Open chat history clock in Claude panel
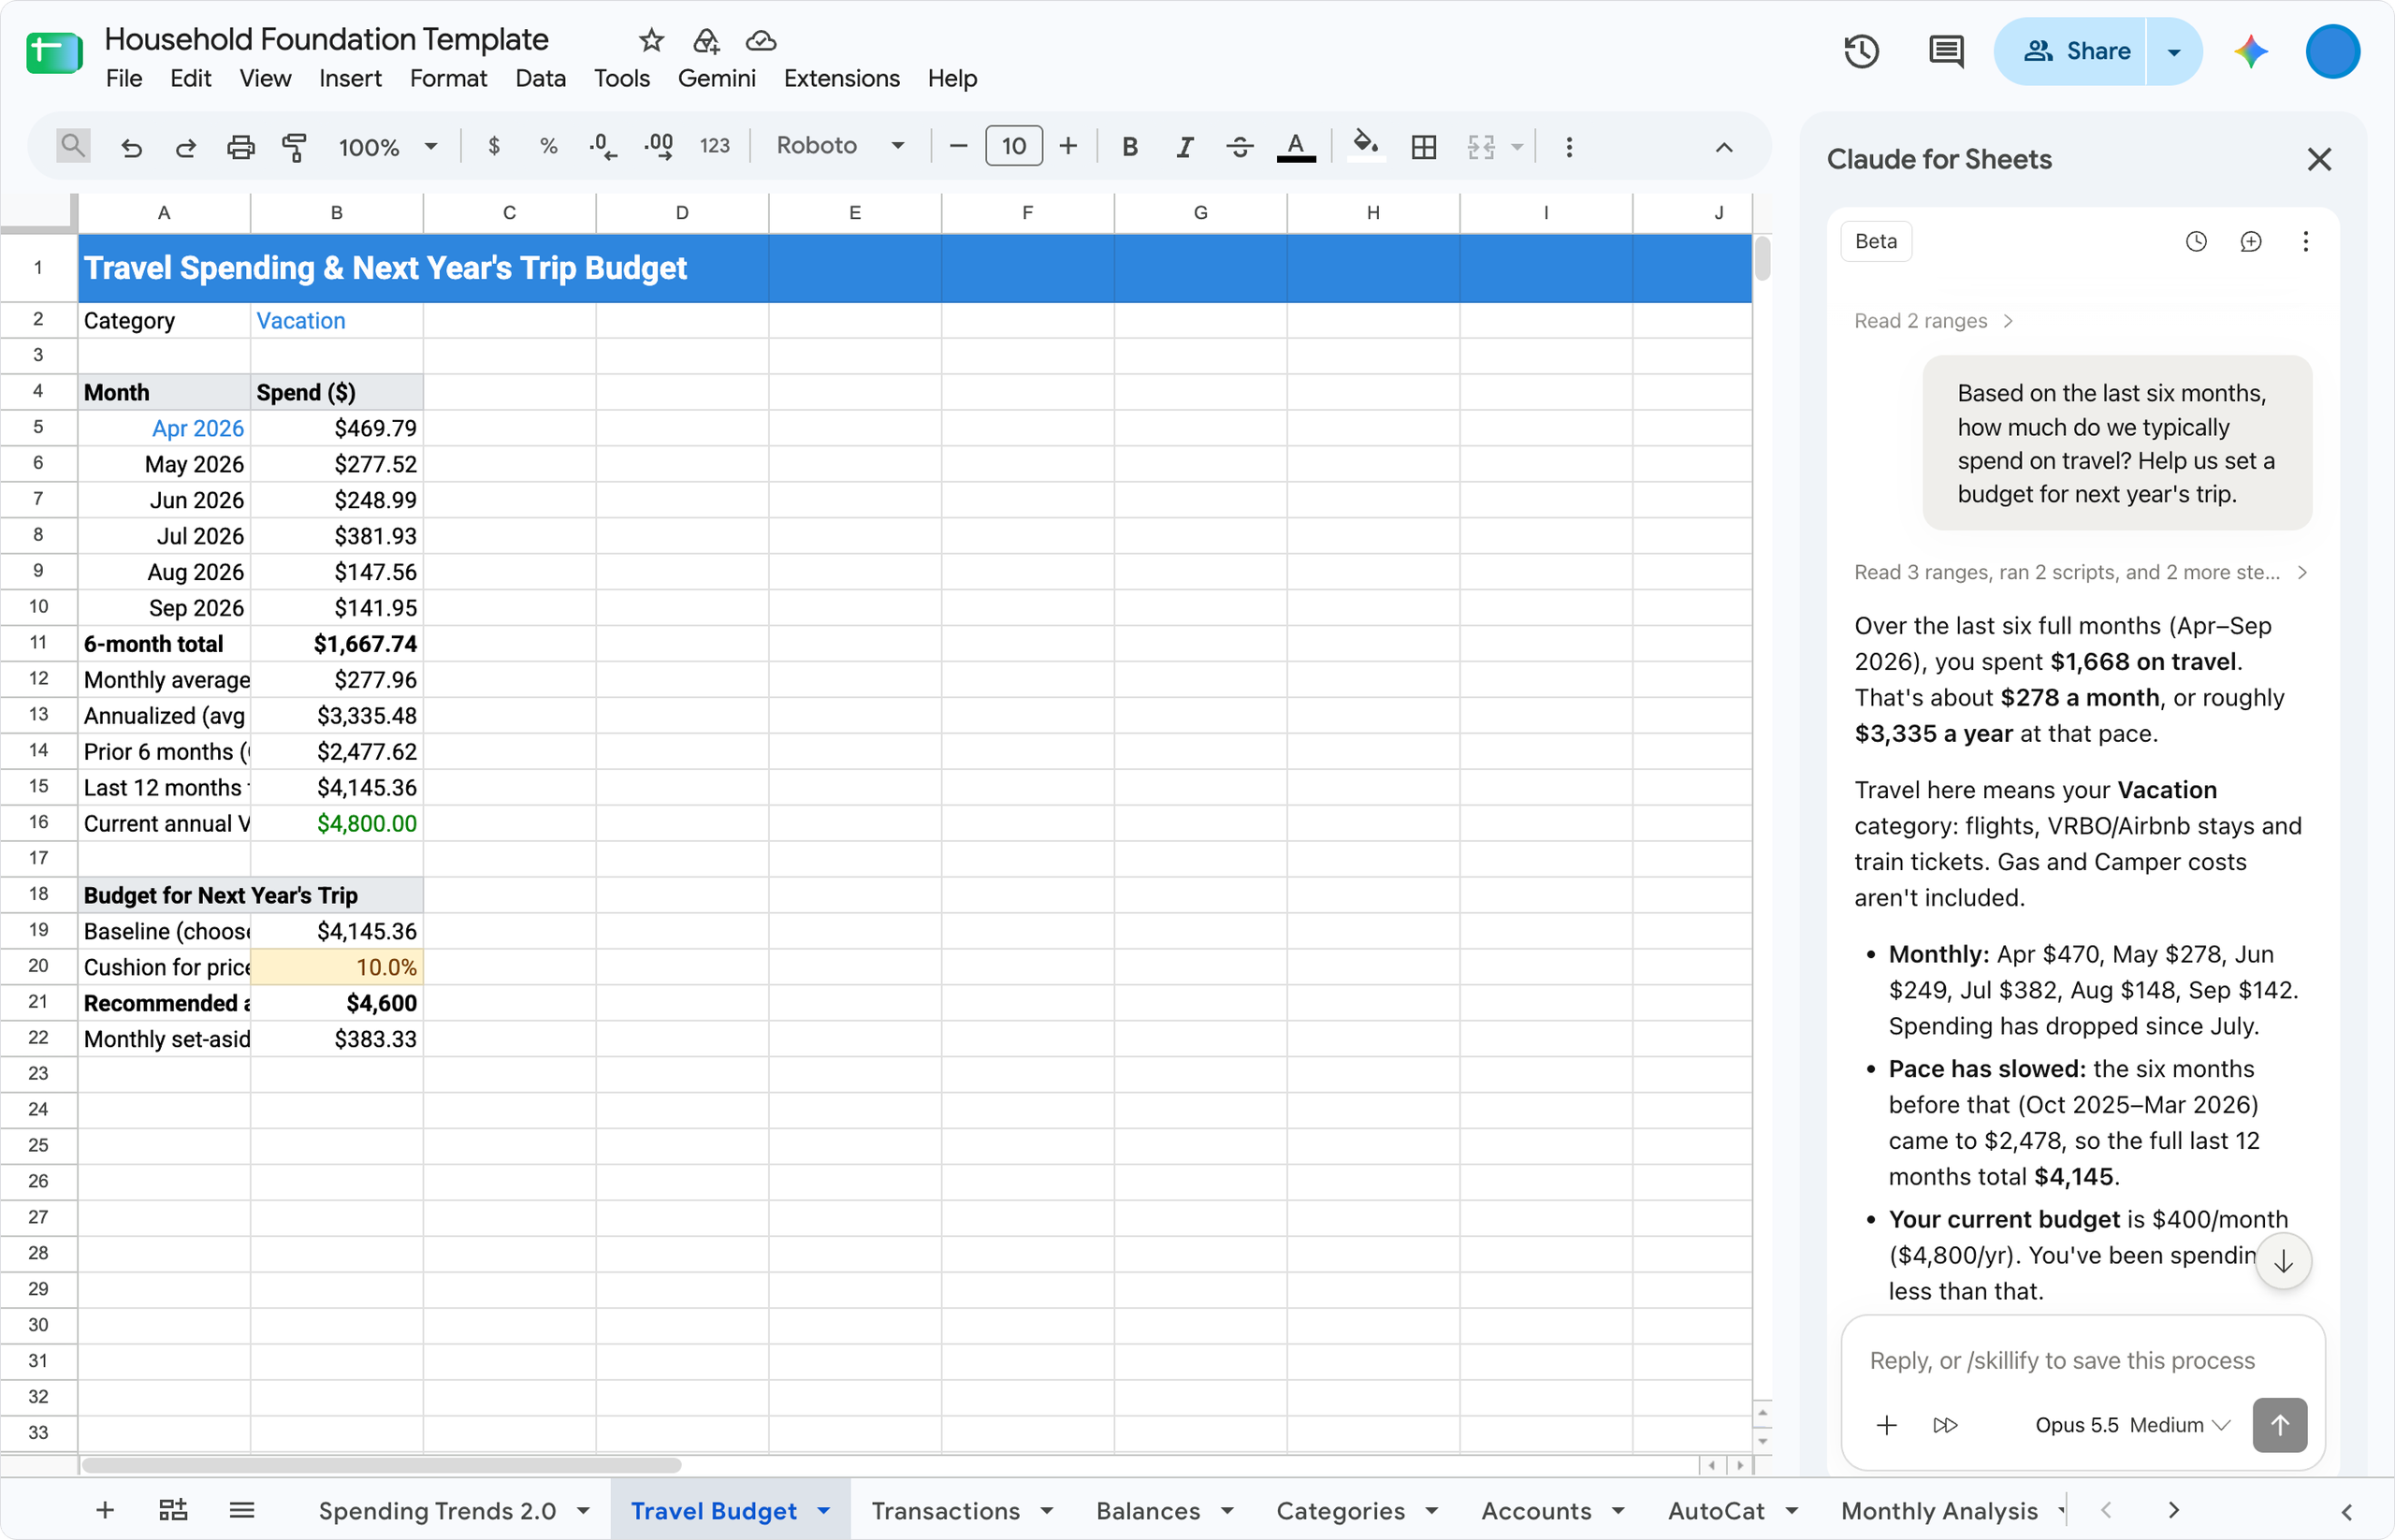2395x1540 pixels. point(2196,241)
